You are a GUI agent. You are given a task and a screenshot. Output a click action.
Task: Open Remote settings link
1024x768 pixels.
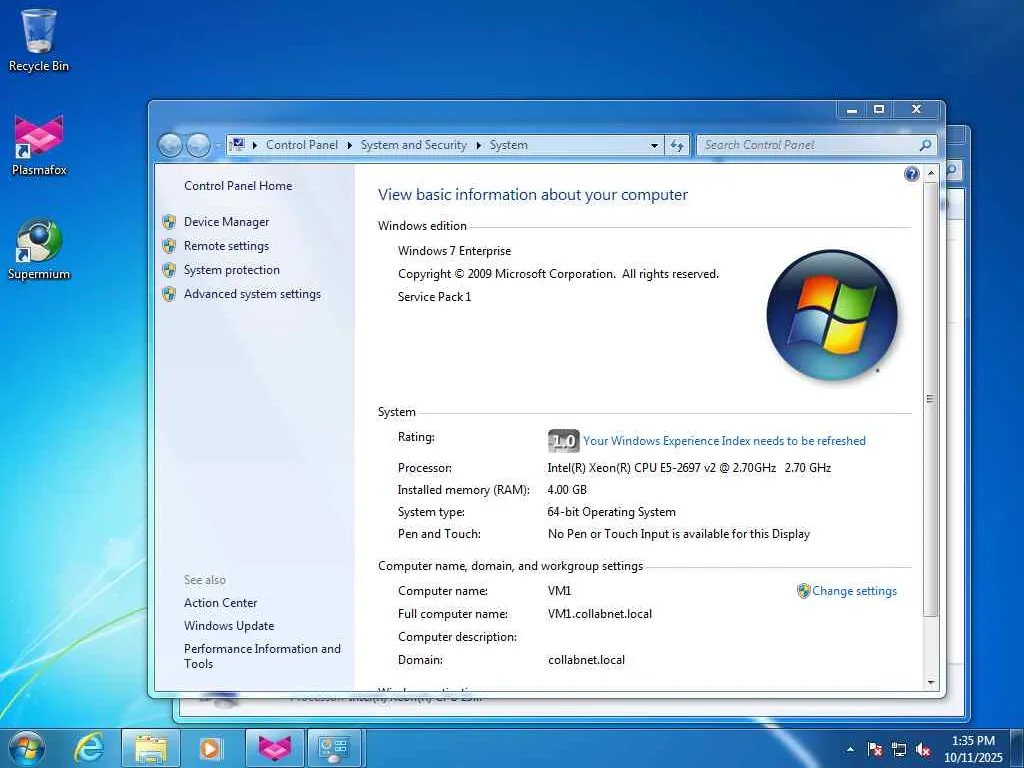(226, 246)
